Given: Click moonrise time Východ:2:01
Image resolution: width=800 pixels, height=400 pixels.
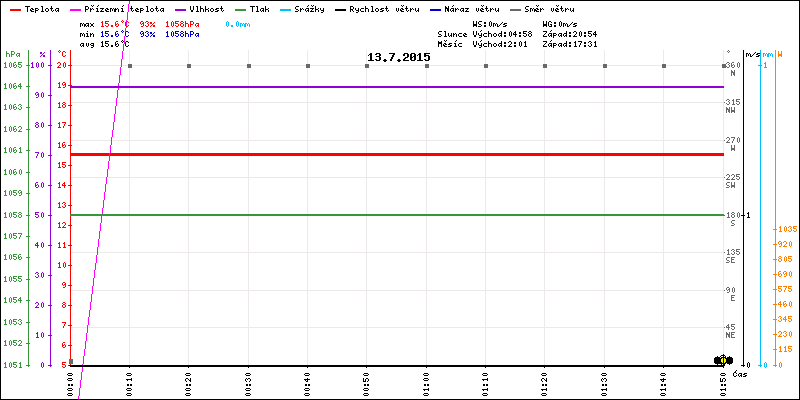Looking at the screenshot, I should 500,44.
